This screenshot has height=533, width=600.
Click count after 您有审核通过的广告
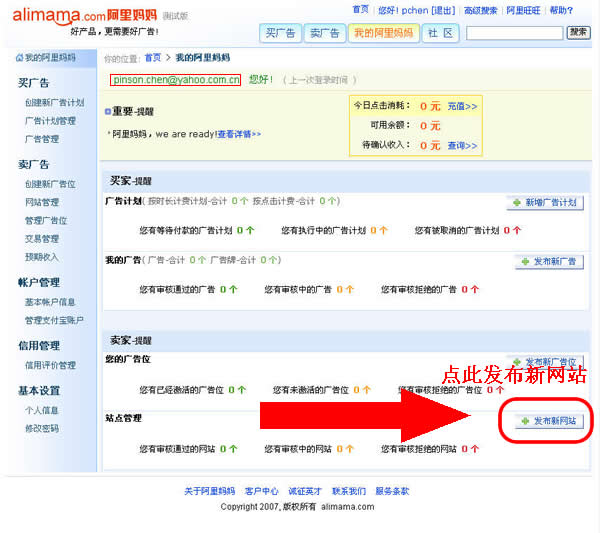tap(228, 290)
